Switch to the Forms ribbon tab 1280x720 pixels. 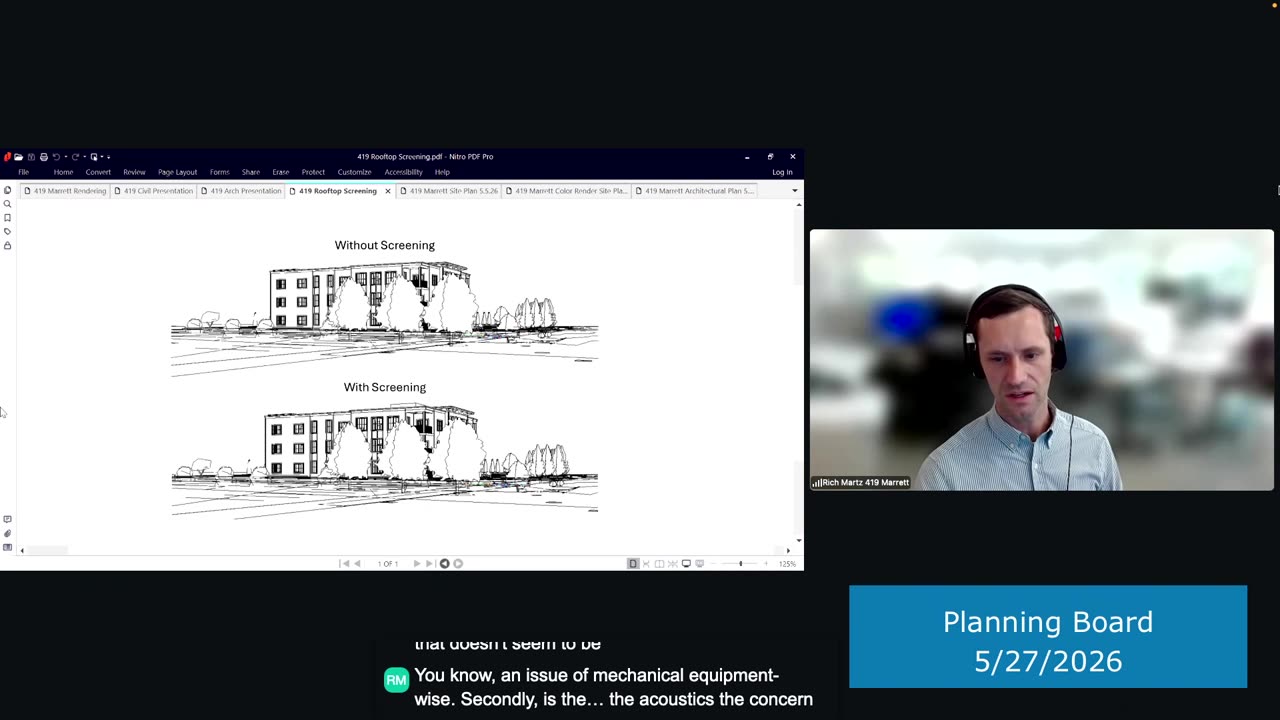(x=219, y=172)
